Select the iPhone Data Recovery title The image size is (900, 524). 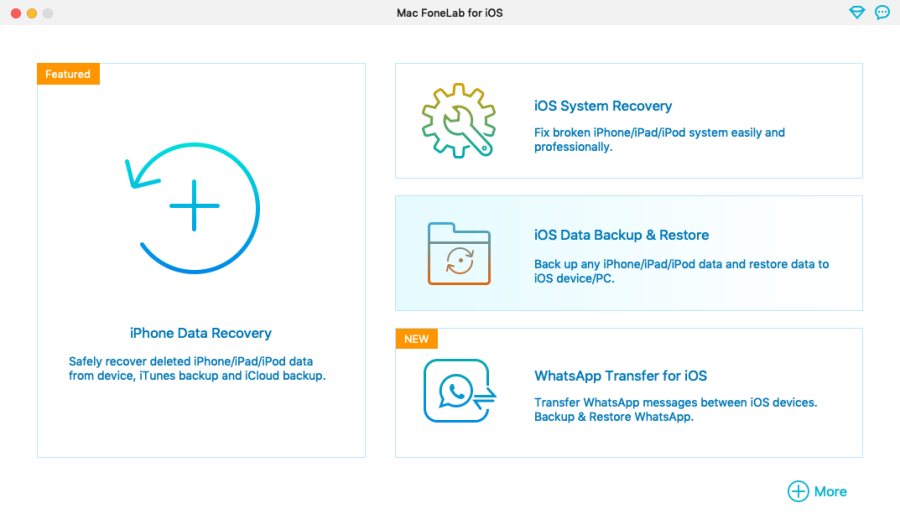coord(200,333)
